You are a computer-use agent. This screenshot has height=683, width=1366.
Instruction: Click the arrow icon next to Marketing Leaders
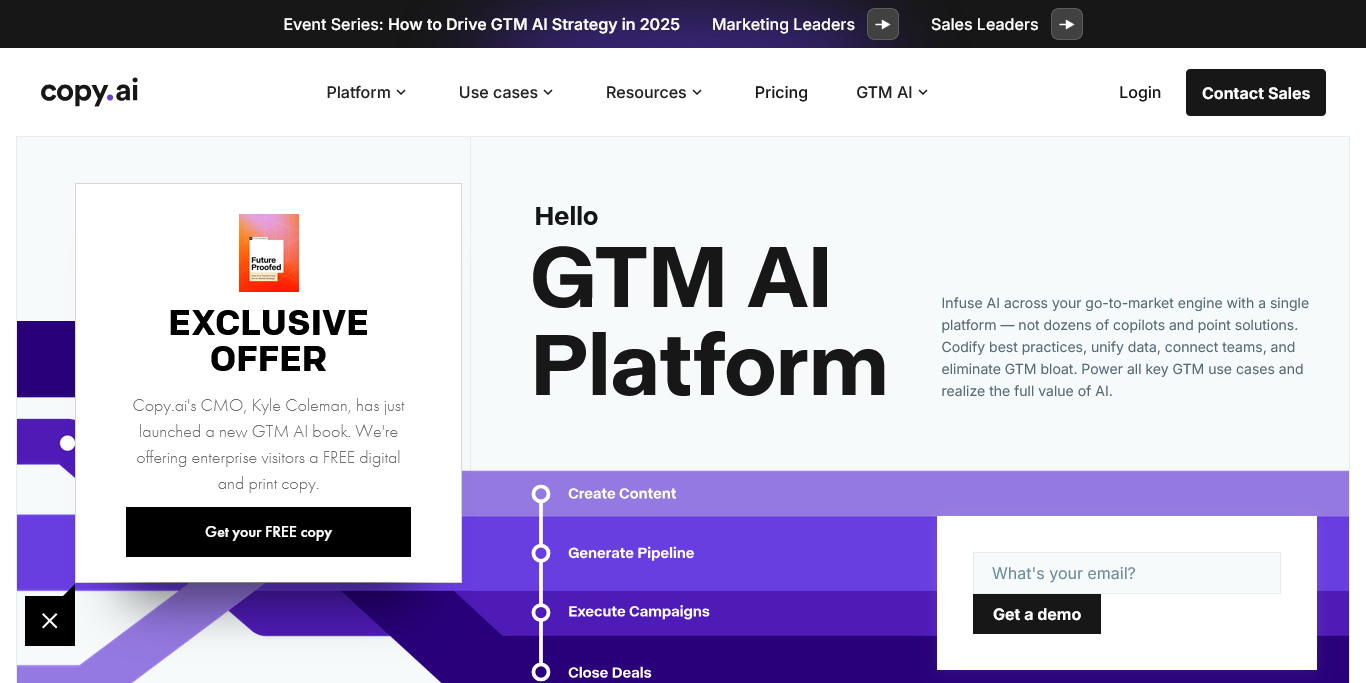click(883, 24)
